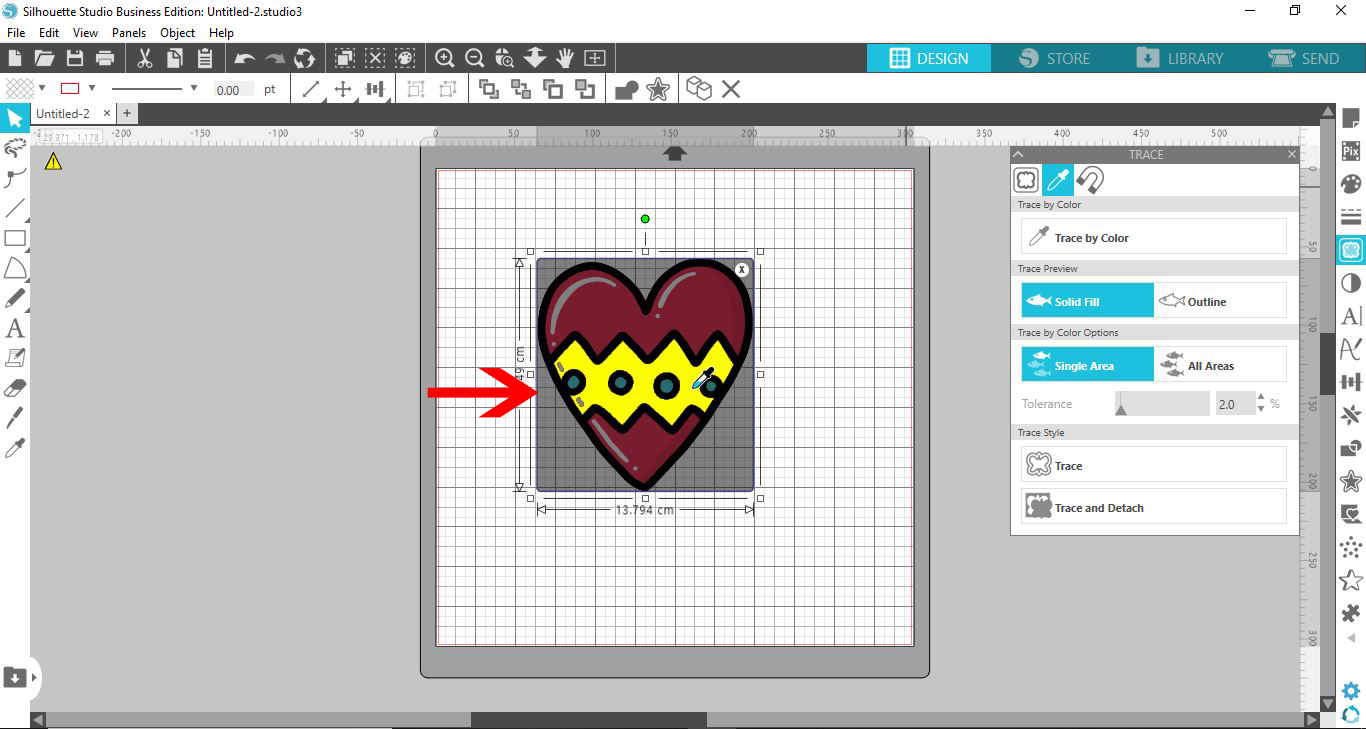Click the Tolerance 2.0 value field

[1234, 404]
